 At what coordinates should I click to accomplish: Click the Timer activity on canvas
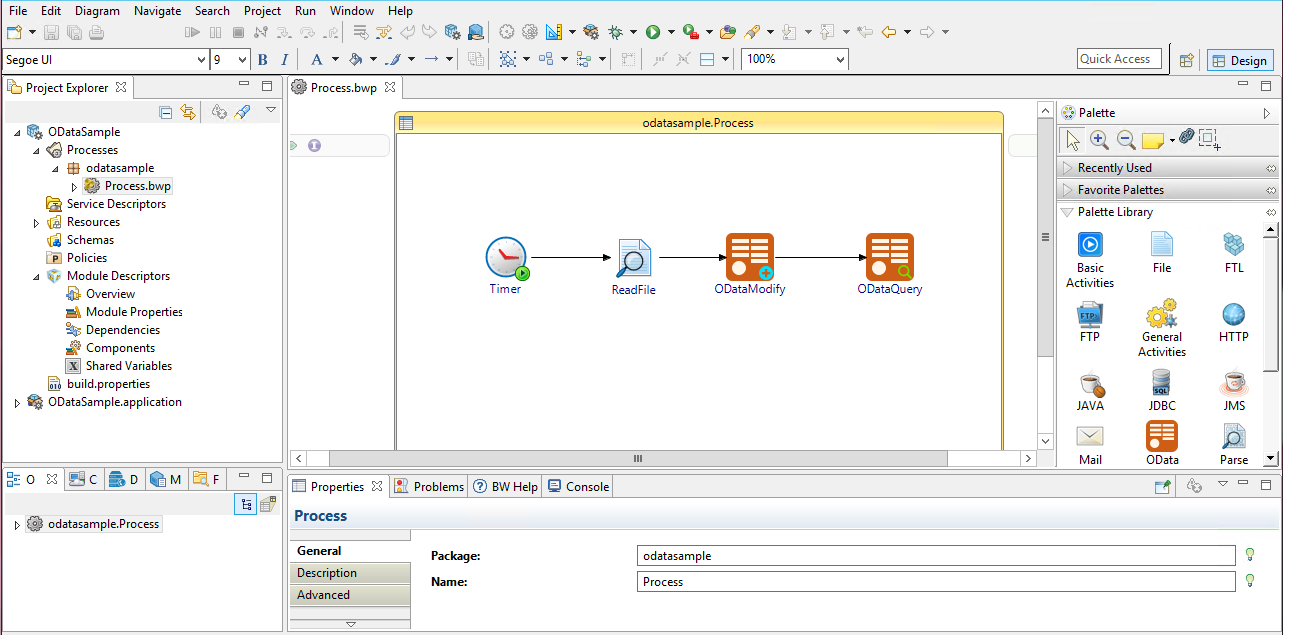click(x=506, y=258)
